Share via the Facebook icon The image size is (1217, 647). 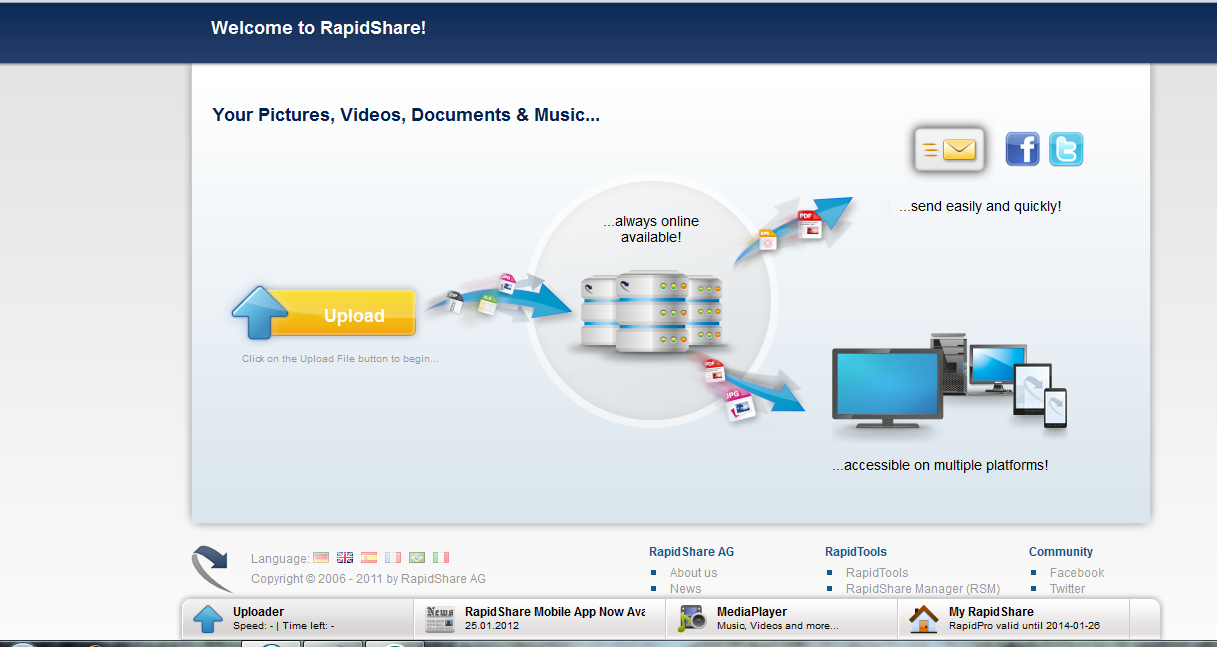pyautogui.click(x=1022, y=149)
